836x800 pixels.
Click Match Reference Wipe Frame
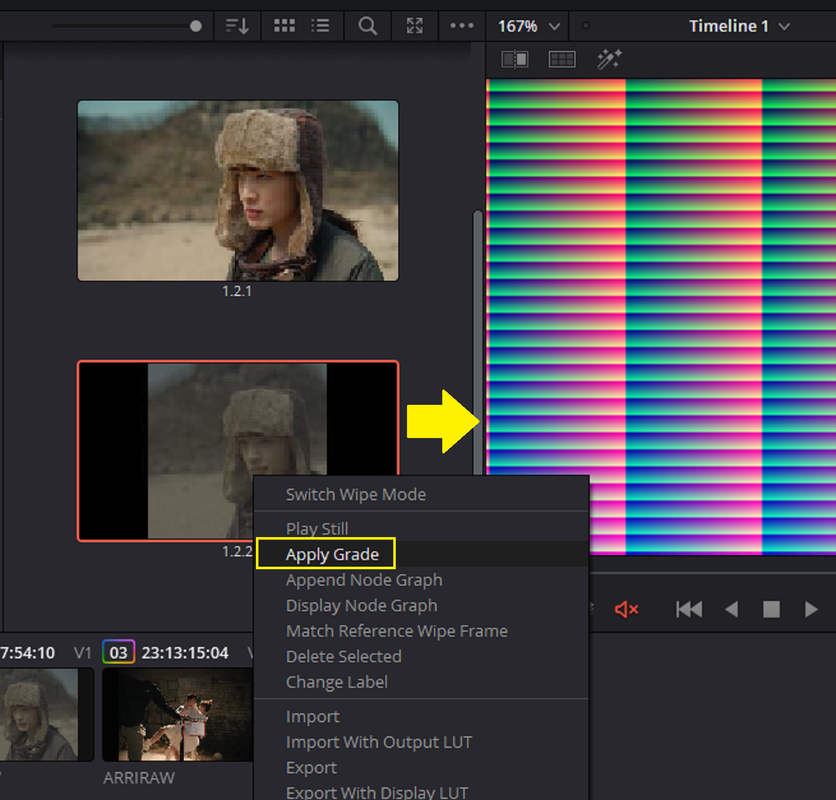tap(397, 631)
